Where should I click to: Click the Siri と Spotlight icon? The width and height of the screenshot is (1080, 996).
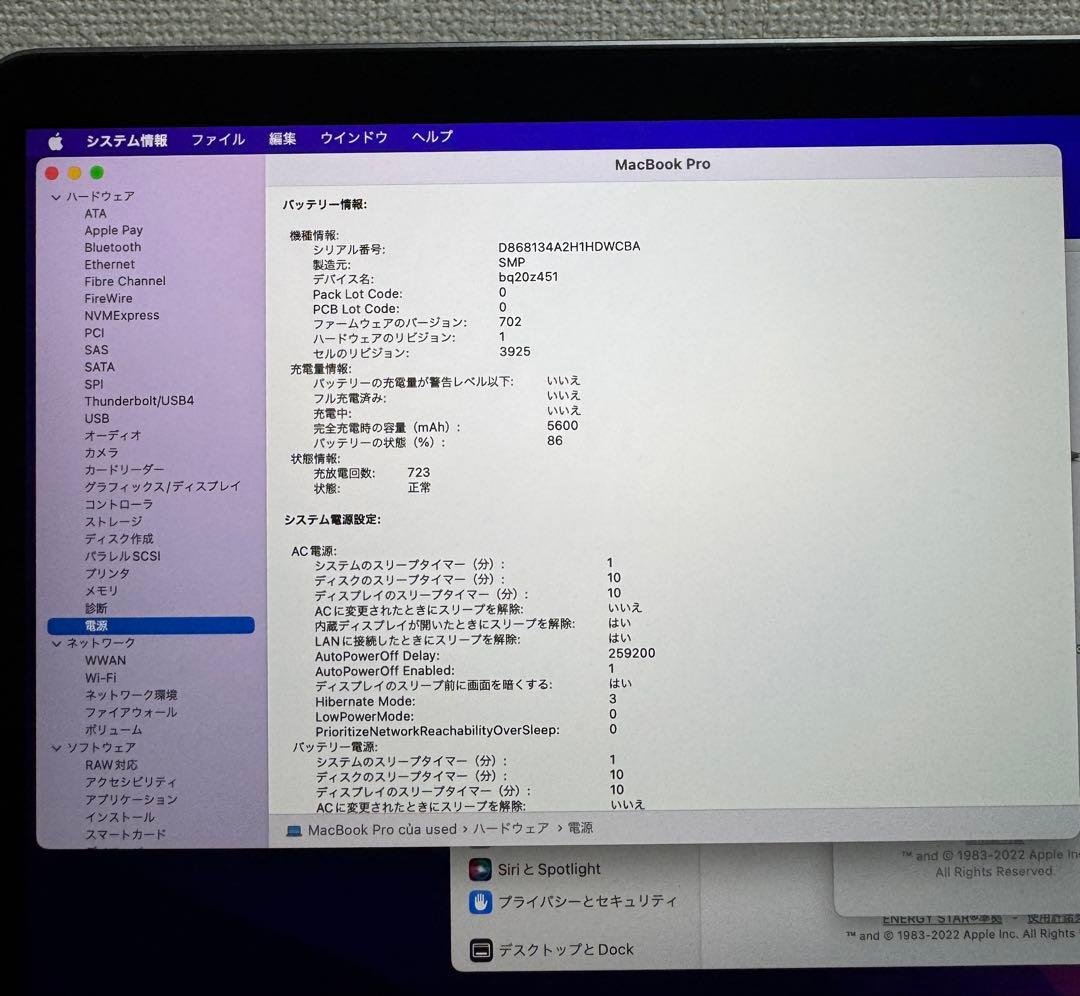click(x=483, y=869)
